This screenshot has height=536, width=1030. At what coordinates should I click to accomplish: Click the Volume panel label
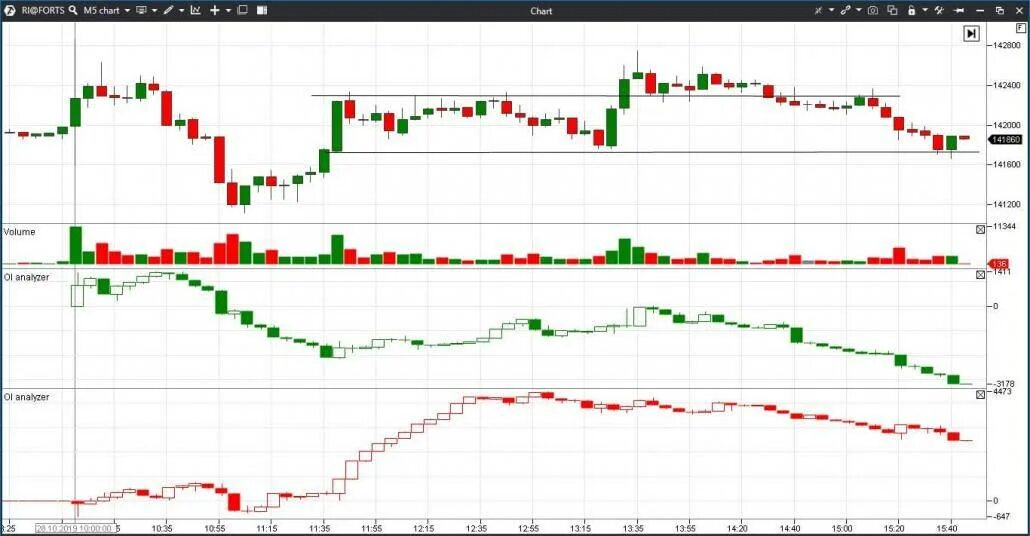(19, 232)
